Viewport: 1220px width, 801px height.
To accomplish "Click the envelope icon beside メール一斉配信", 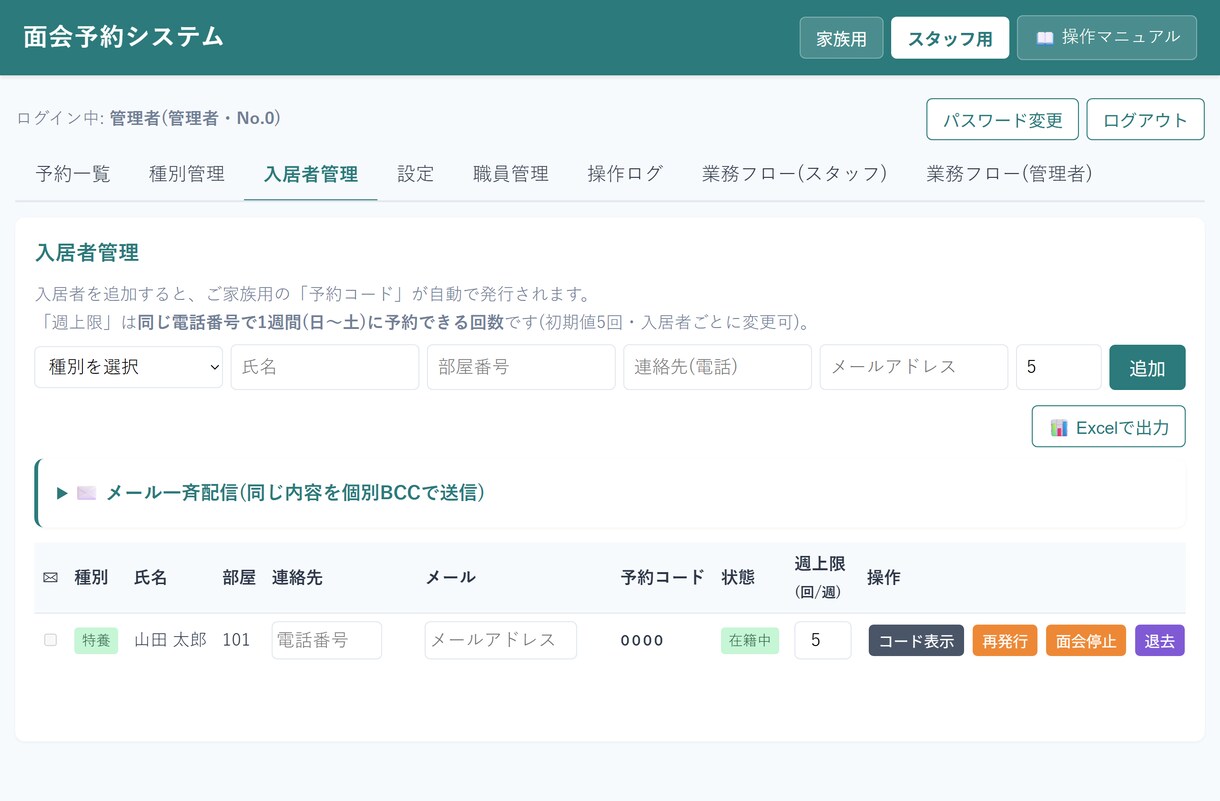I will (86, 493).
